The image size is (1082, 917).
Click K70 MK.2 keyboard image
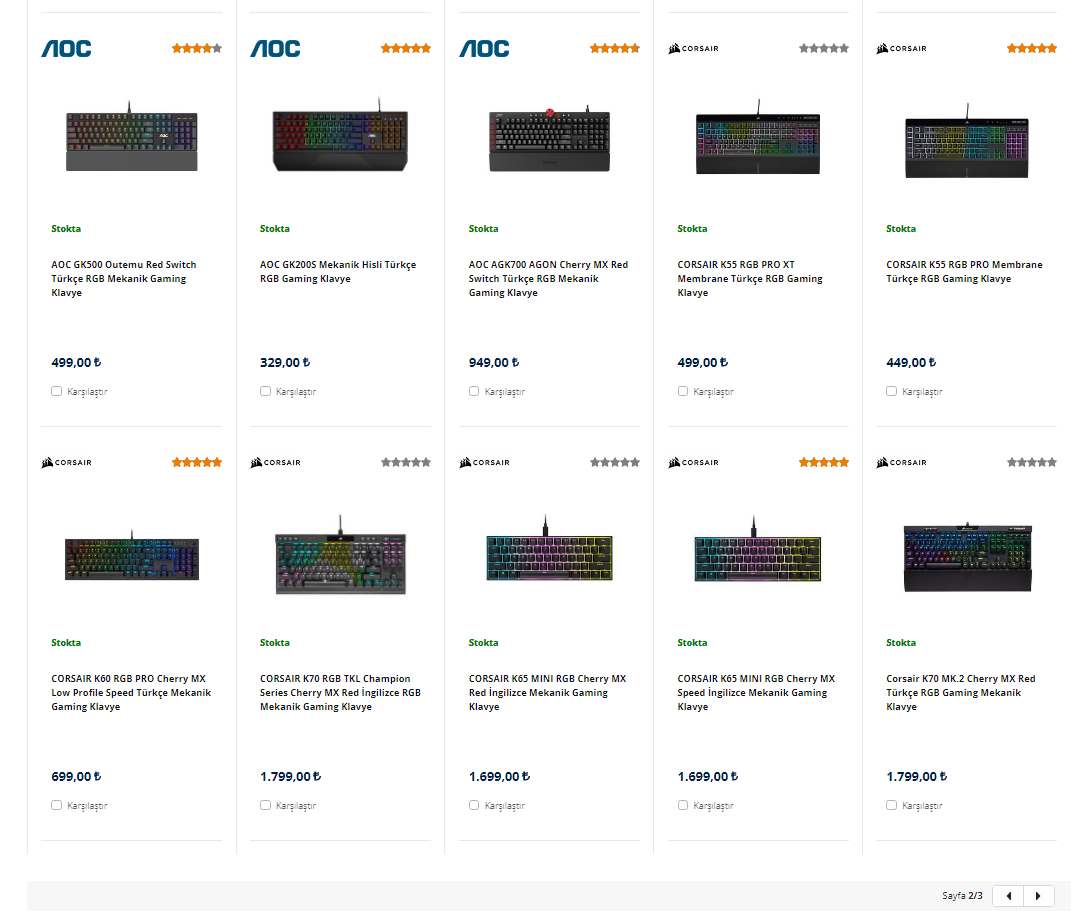(x=967, y=558)
